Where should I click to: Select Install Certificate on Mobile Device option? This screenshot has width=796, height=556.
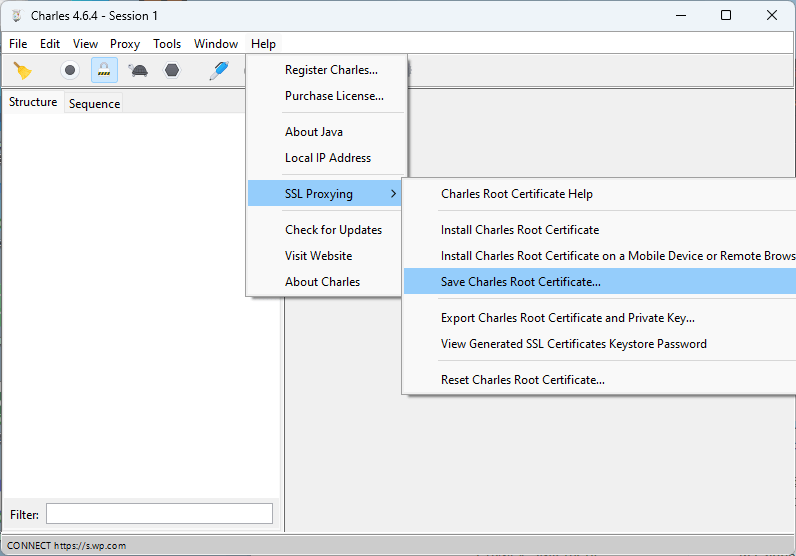point(600,255)
